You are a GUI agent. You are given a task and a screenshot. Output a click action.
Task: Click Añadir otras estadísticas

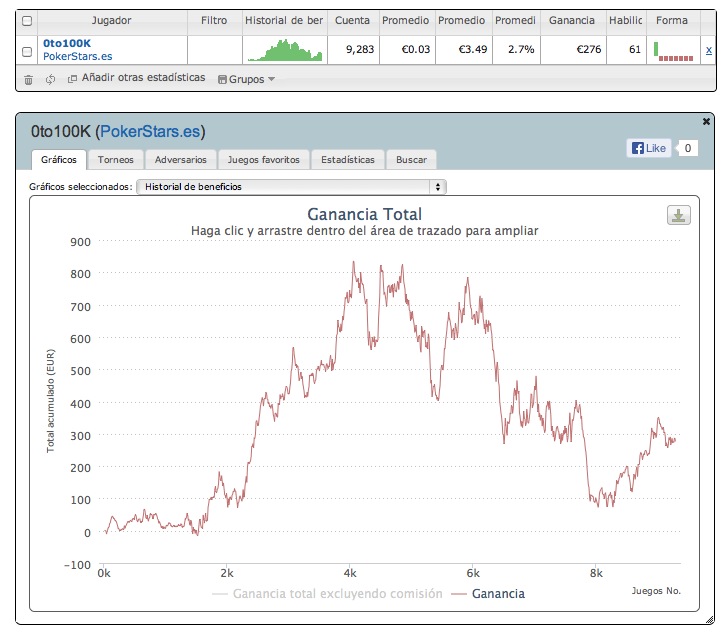[x=143, y=78]
